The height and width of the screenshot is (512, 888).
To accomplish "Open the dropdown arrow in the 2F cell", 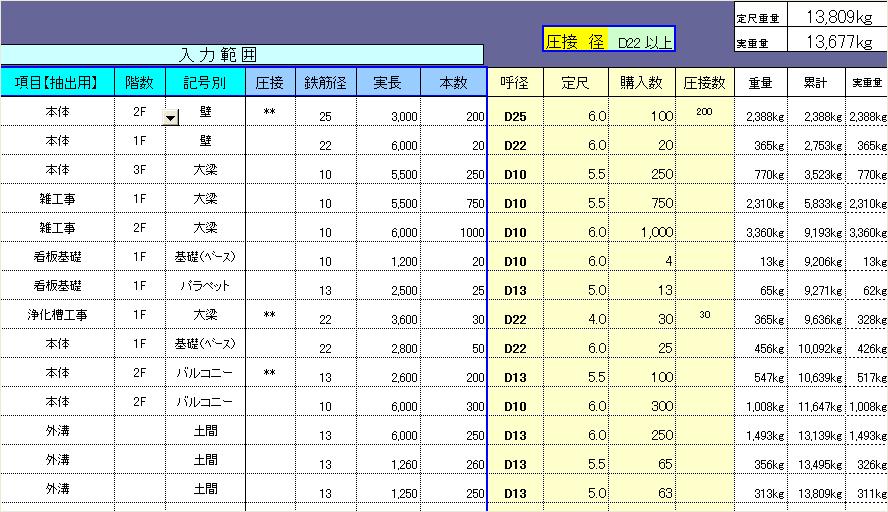I will click(170, 118).
